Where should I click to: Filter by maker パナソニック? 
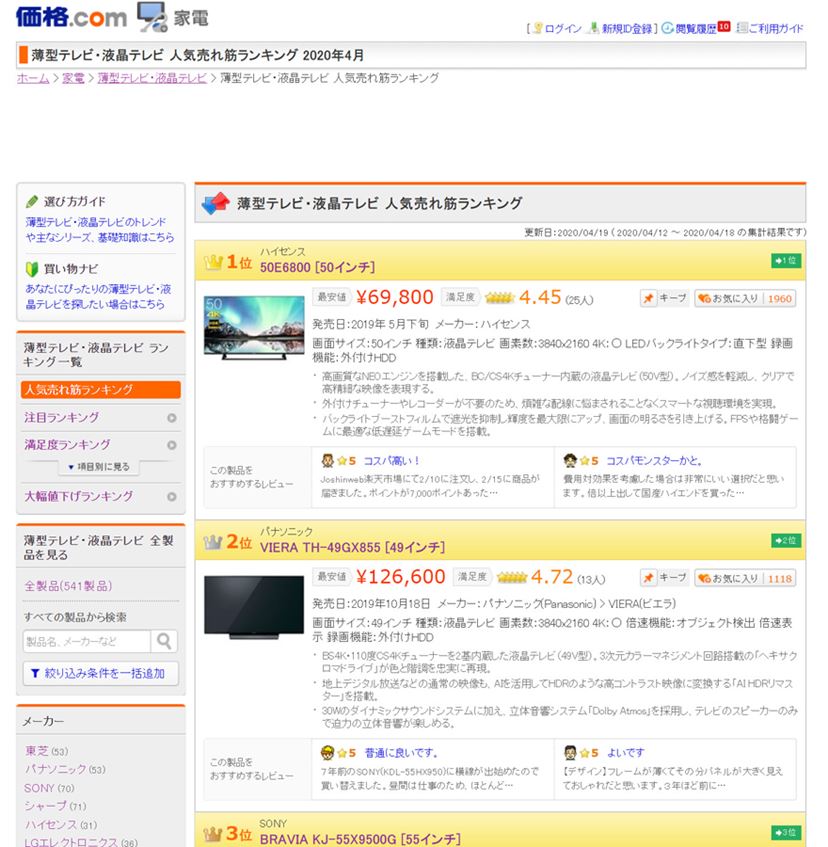point(55,769)
